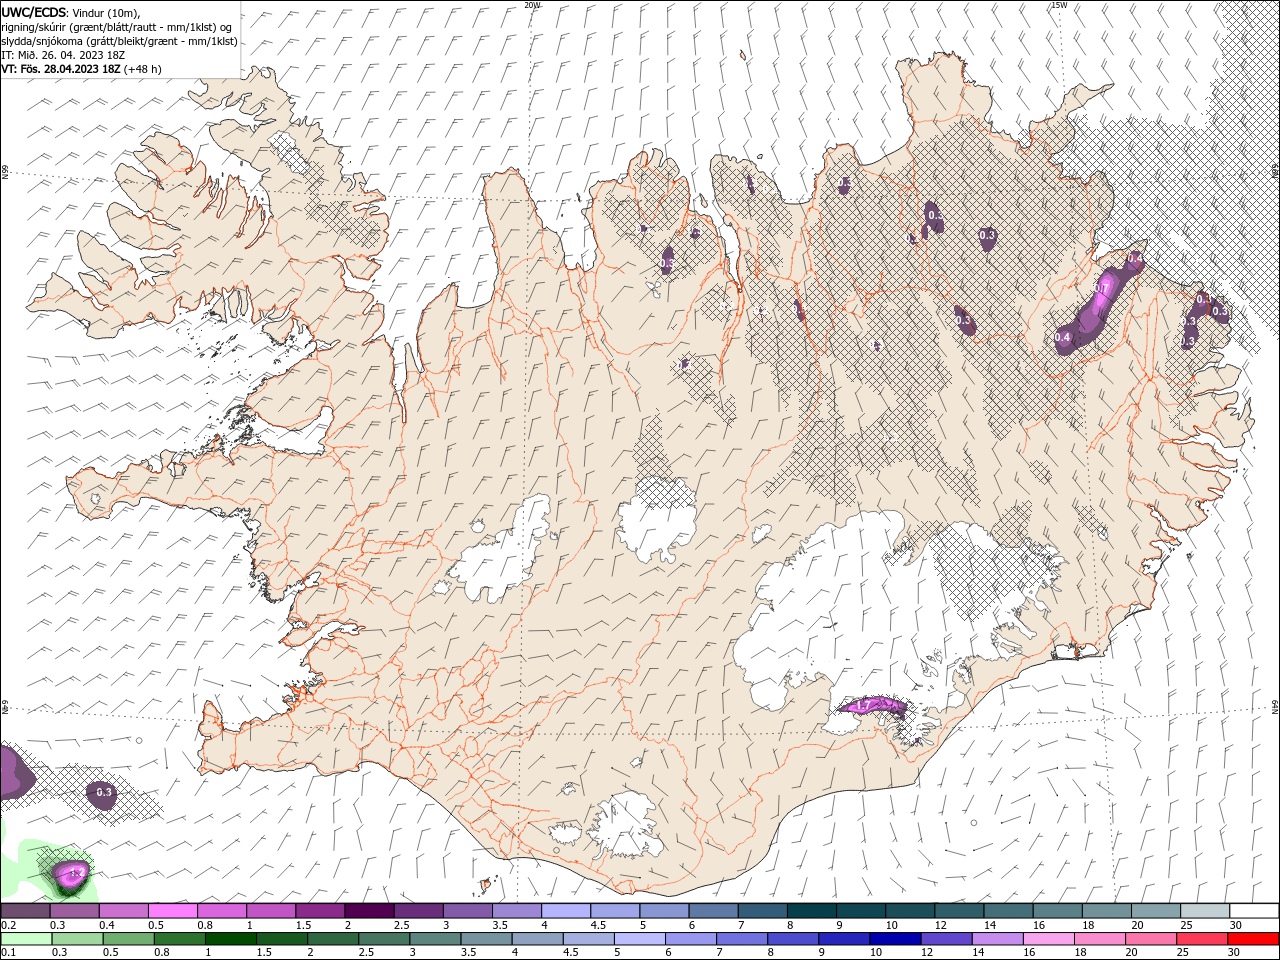This screenshot has width=1280, height=960.
Task: Click the 1.7 value label on the south glacier
Action: 865,706
